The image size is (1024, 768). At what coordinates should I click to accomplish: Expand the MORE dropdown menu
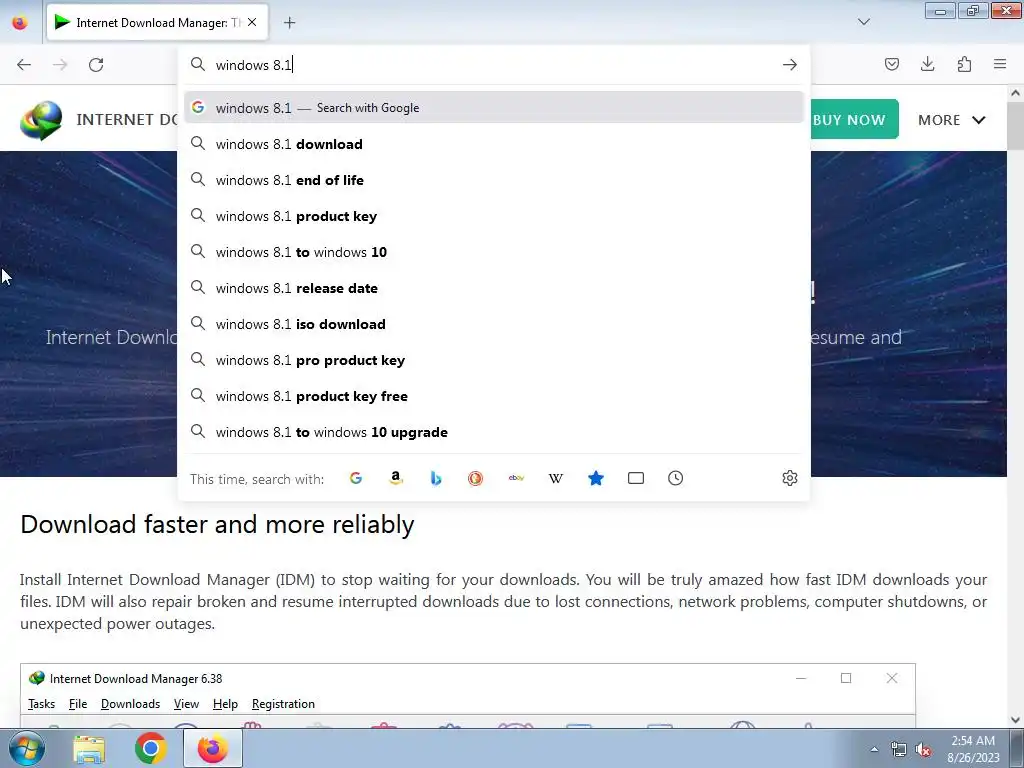952,120
